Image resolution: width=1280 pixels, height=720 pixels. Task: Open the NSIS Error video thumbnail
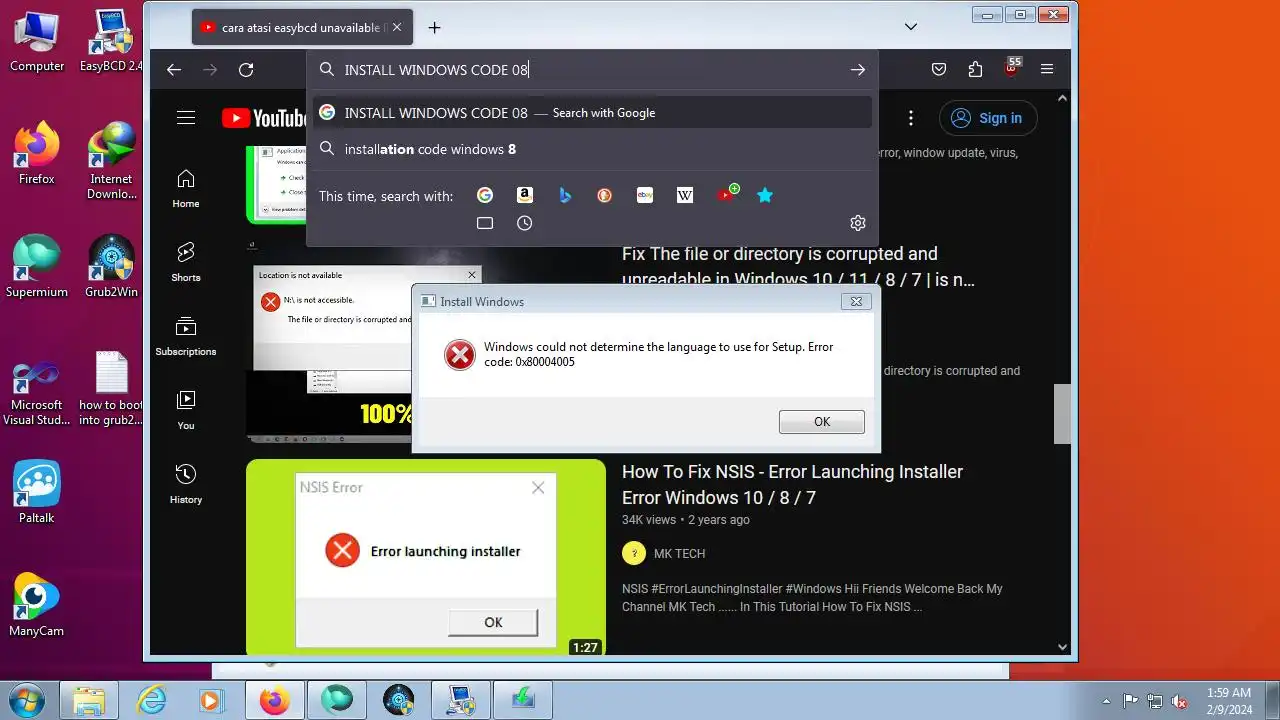426,557
